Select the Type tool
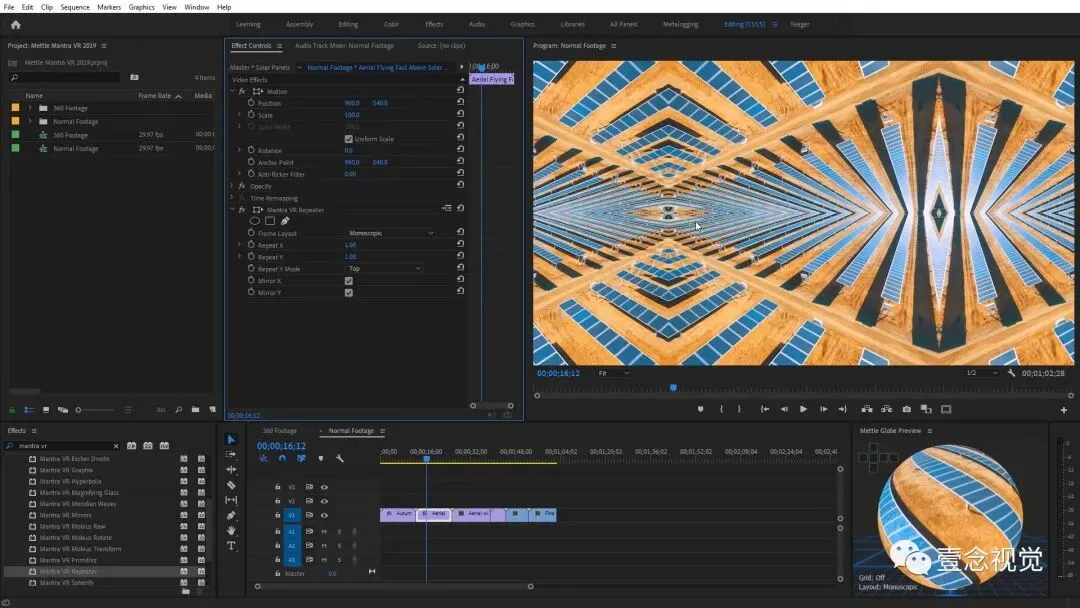The height and width of the screenshot is (608, 1080). pos(231,546)
